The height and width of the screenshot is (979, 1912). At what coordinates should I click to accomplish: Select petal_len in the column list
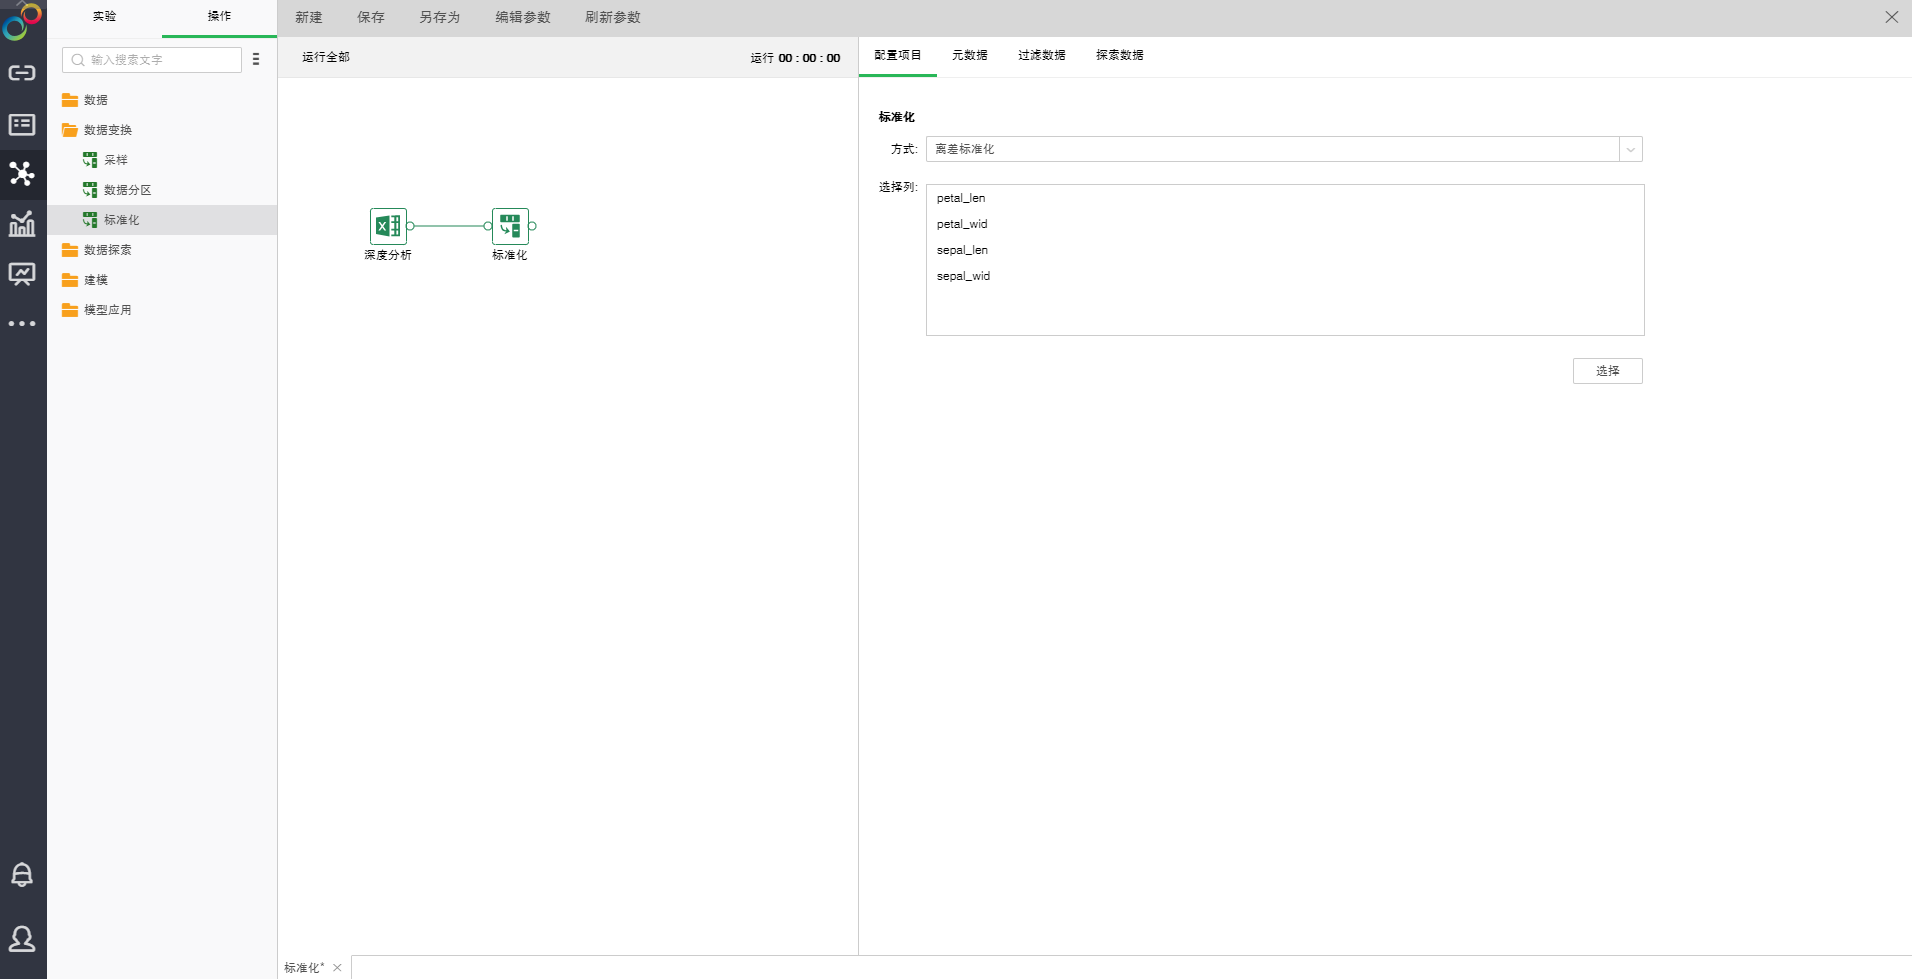click(961, 198)
